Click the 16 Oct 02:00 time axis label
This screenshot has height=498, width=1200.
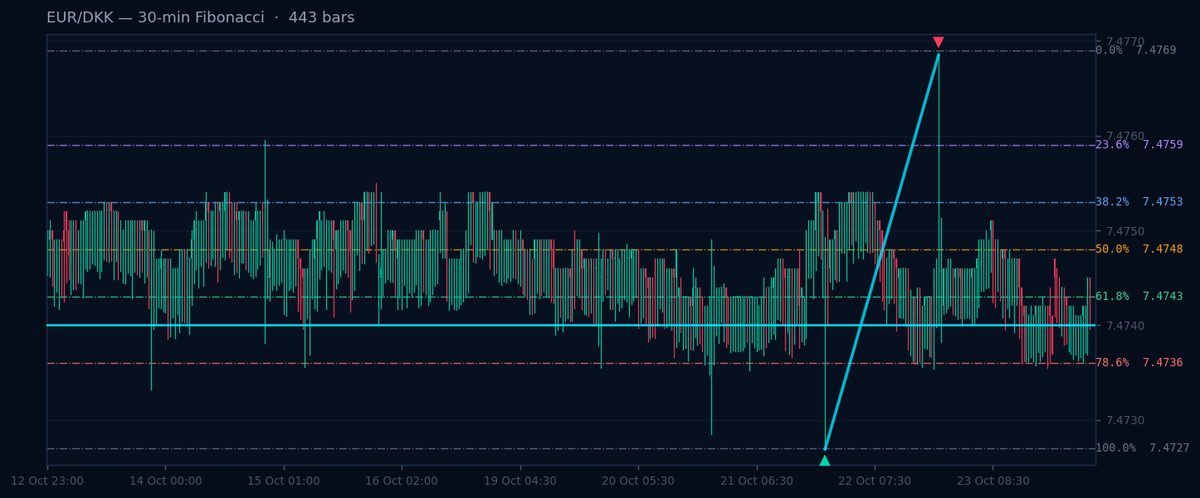402,481
